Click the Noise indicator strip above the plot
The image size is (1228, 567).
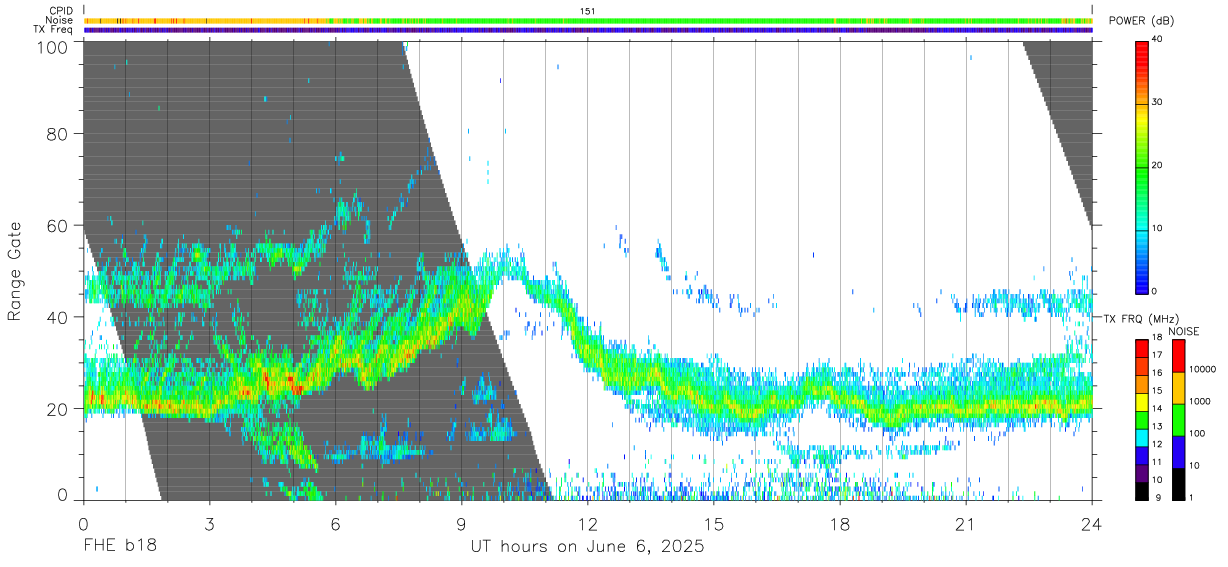[588, 20]
